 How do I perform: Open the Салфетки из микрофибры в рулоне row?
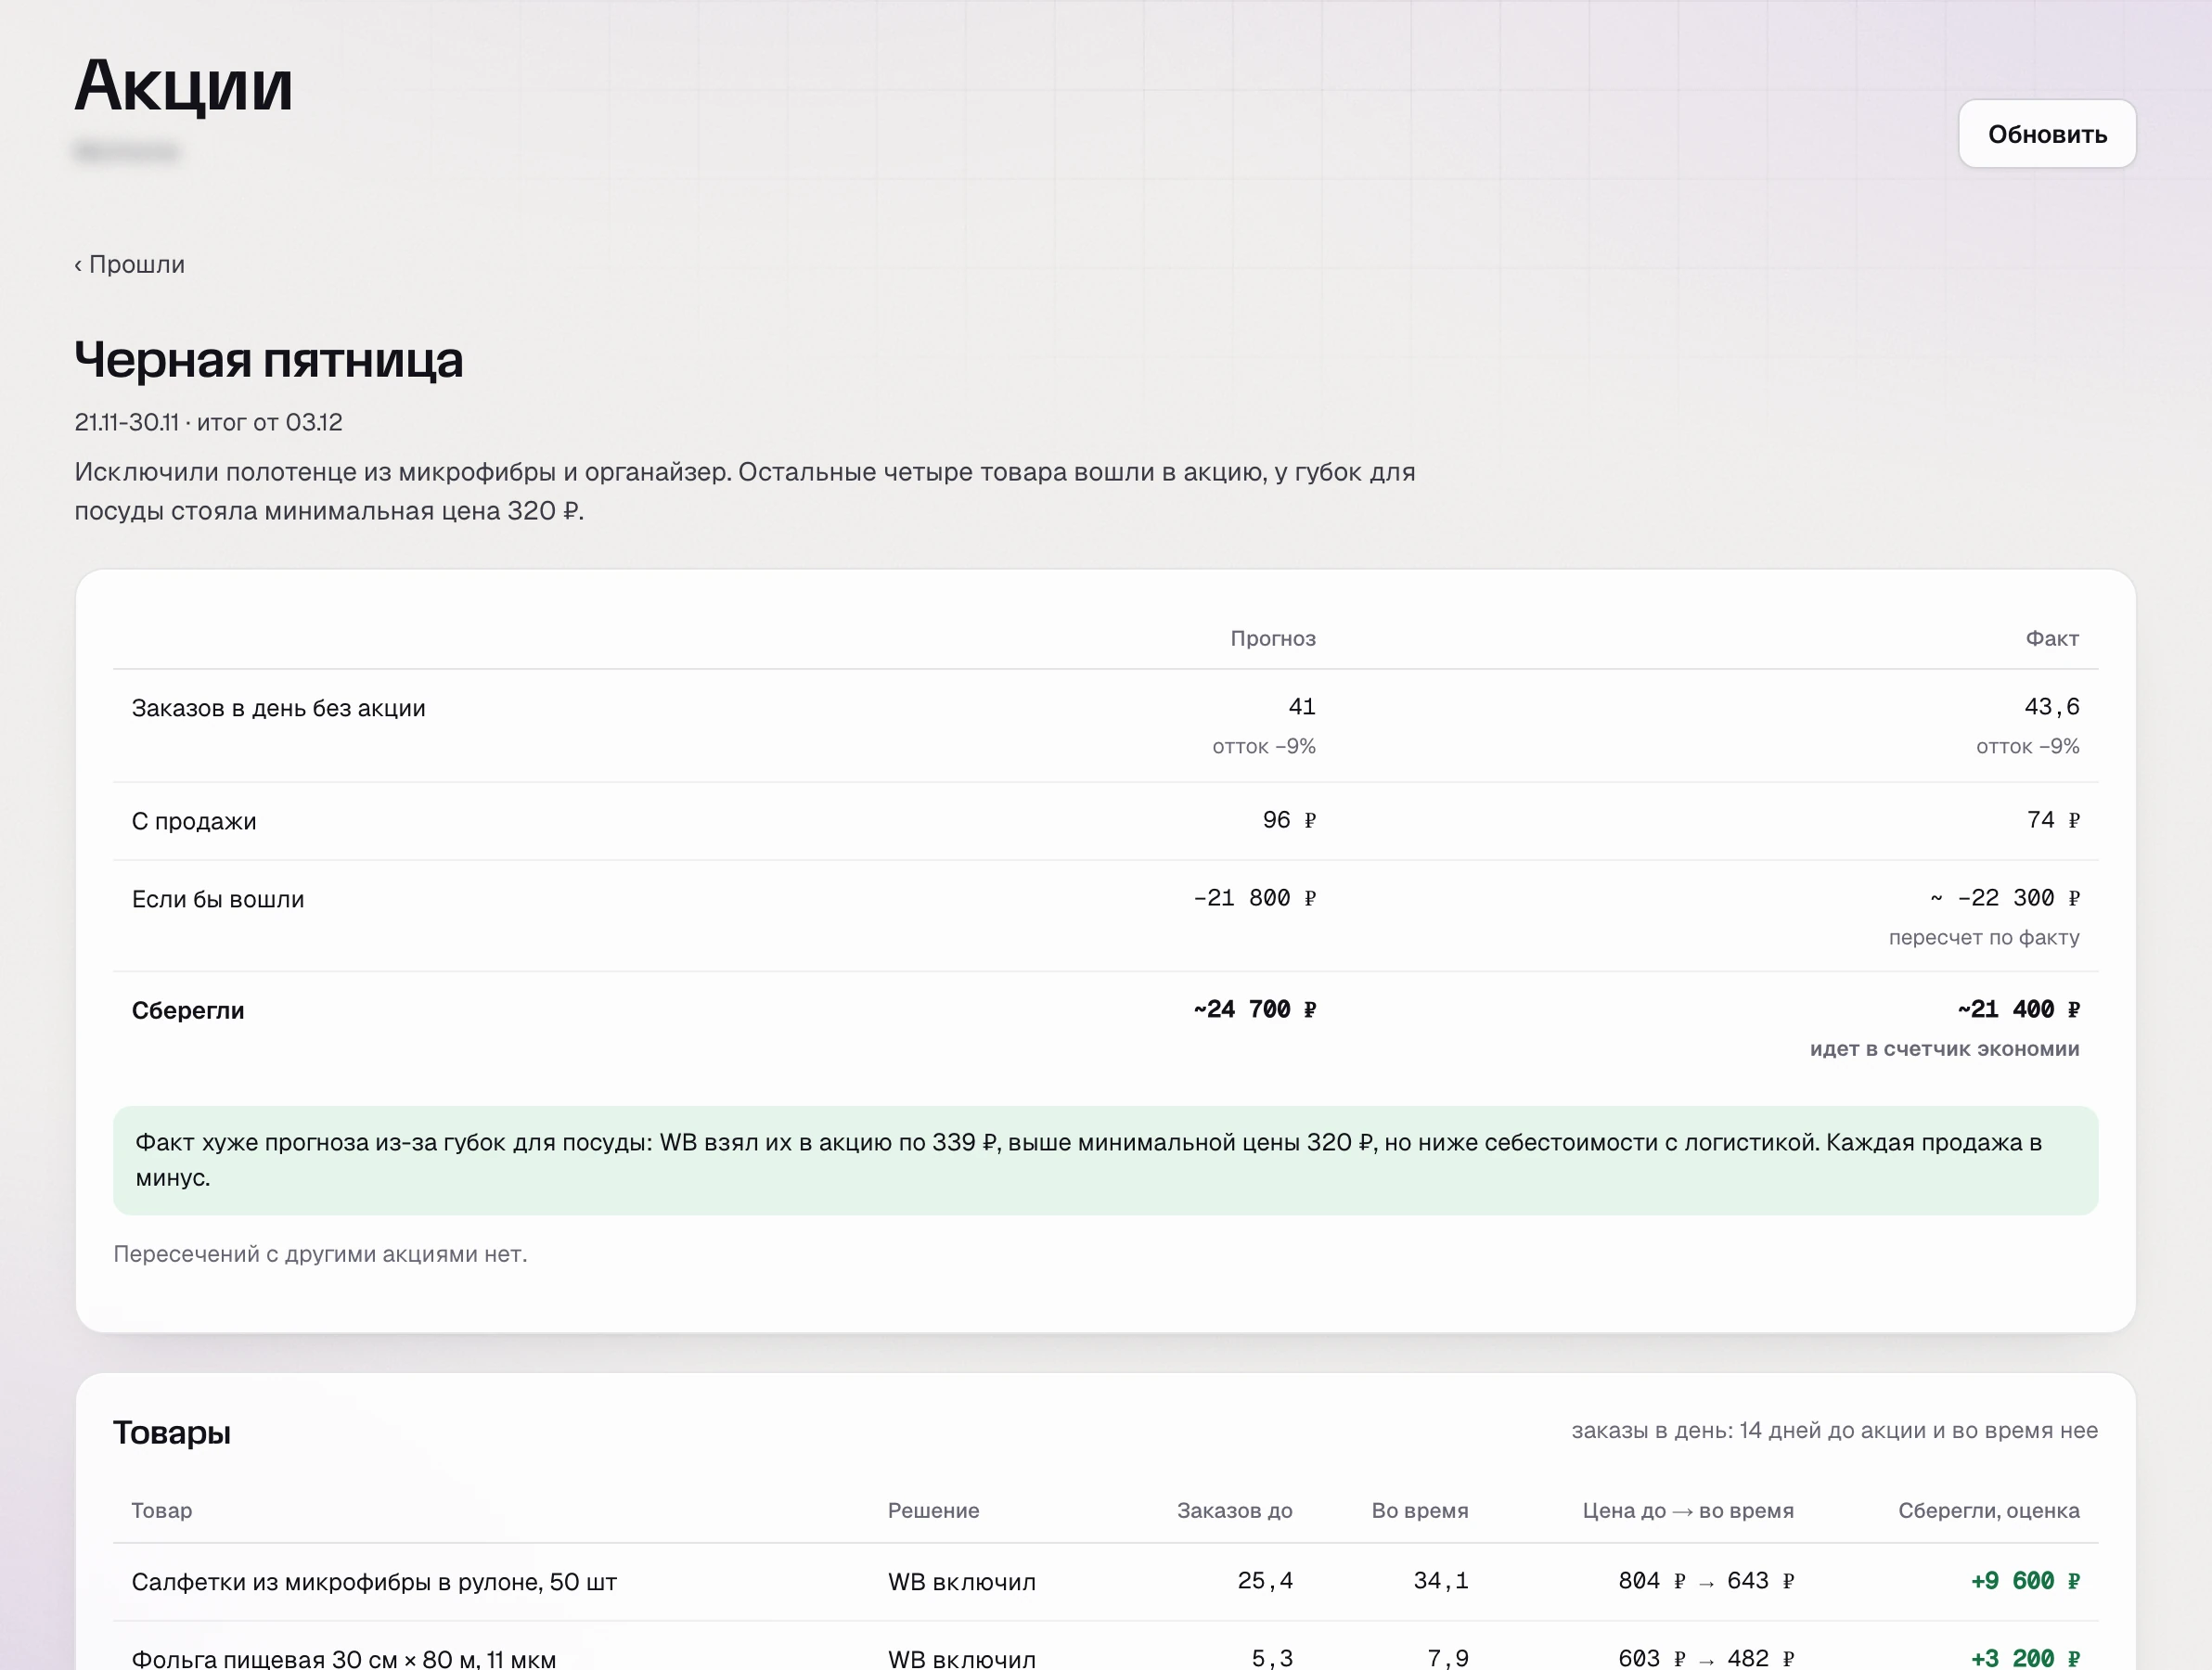click(x=1105, y=1582)
